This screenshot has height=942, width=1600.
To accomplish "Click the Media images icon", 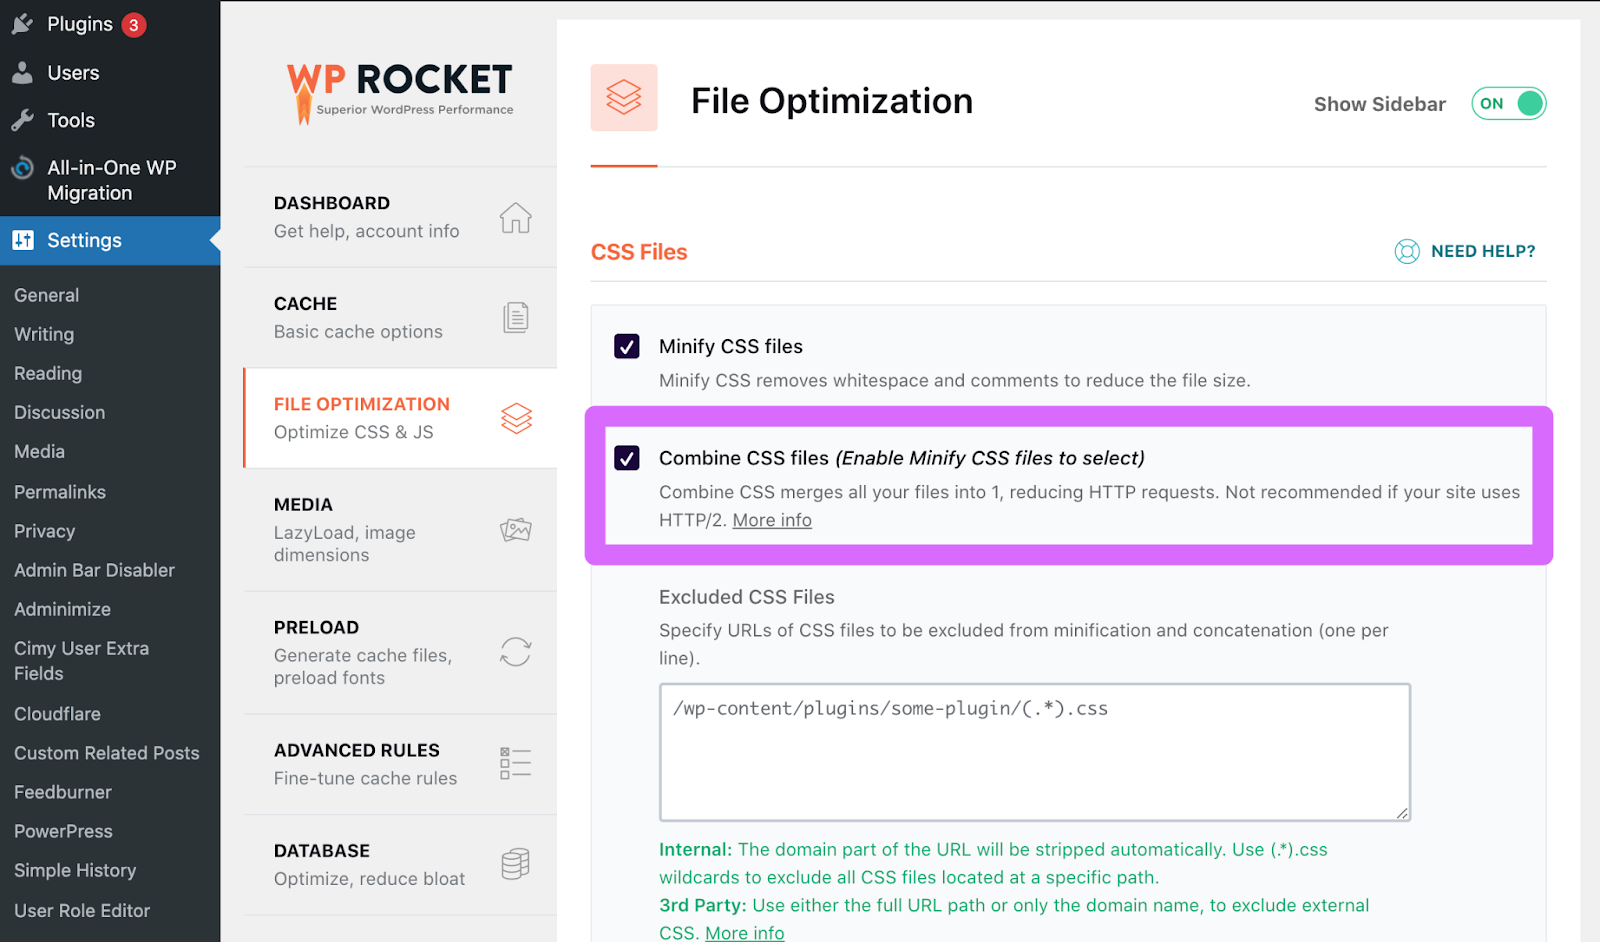I will pos(516,529).
